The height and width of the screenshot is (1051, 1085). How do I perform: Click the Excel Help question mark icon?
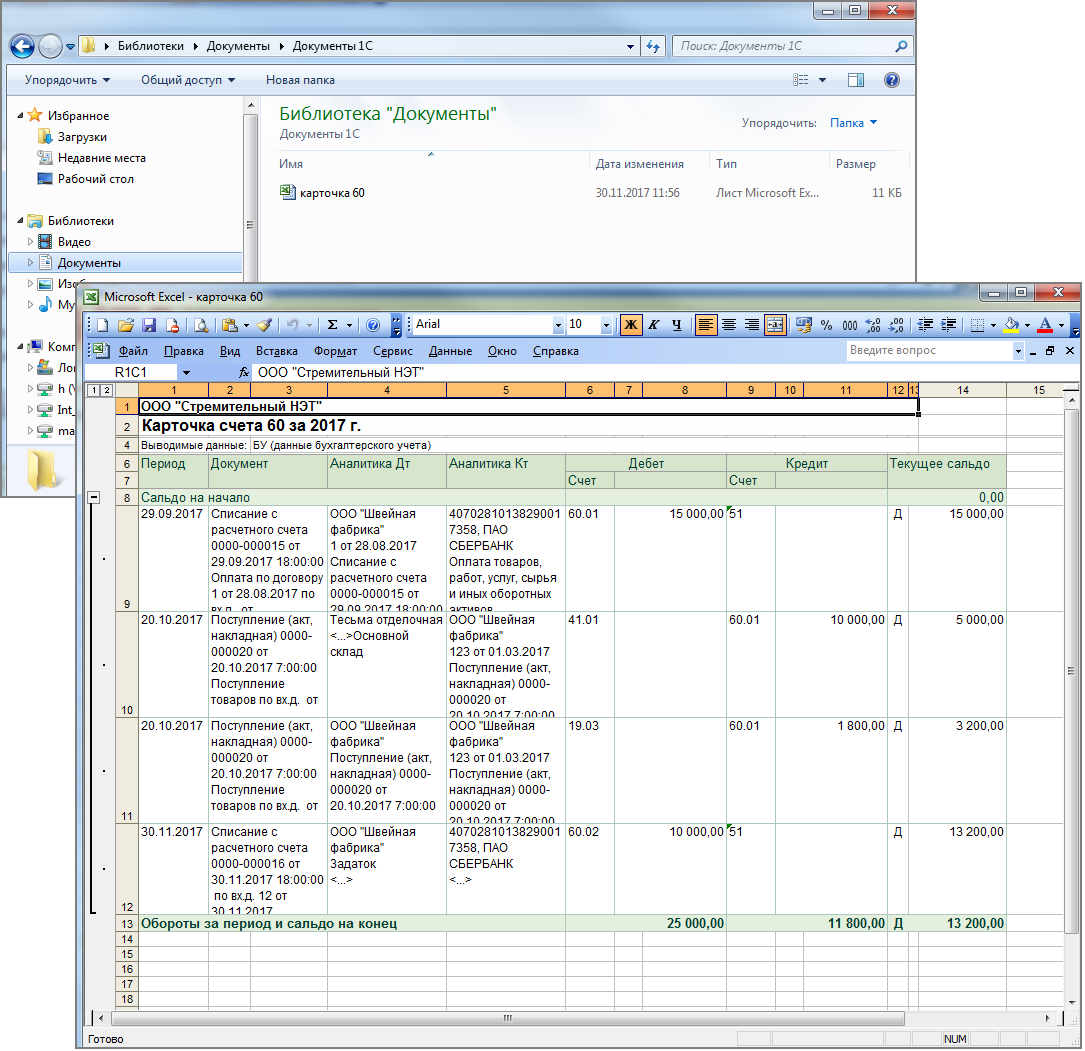(373, 325)
